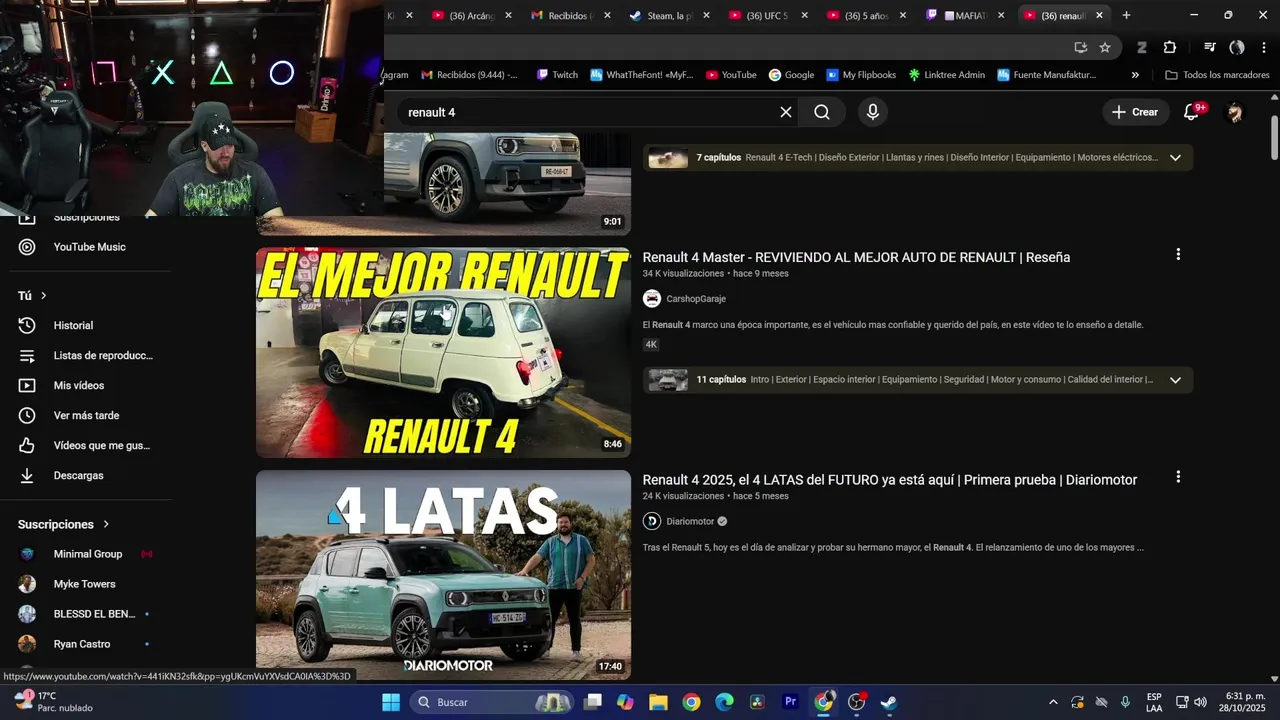Expand the 7 capítulos chapter list
This screenshot has height=720, width=1280.
tap(1175, 157)
